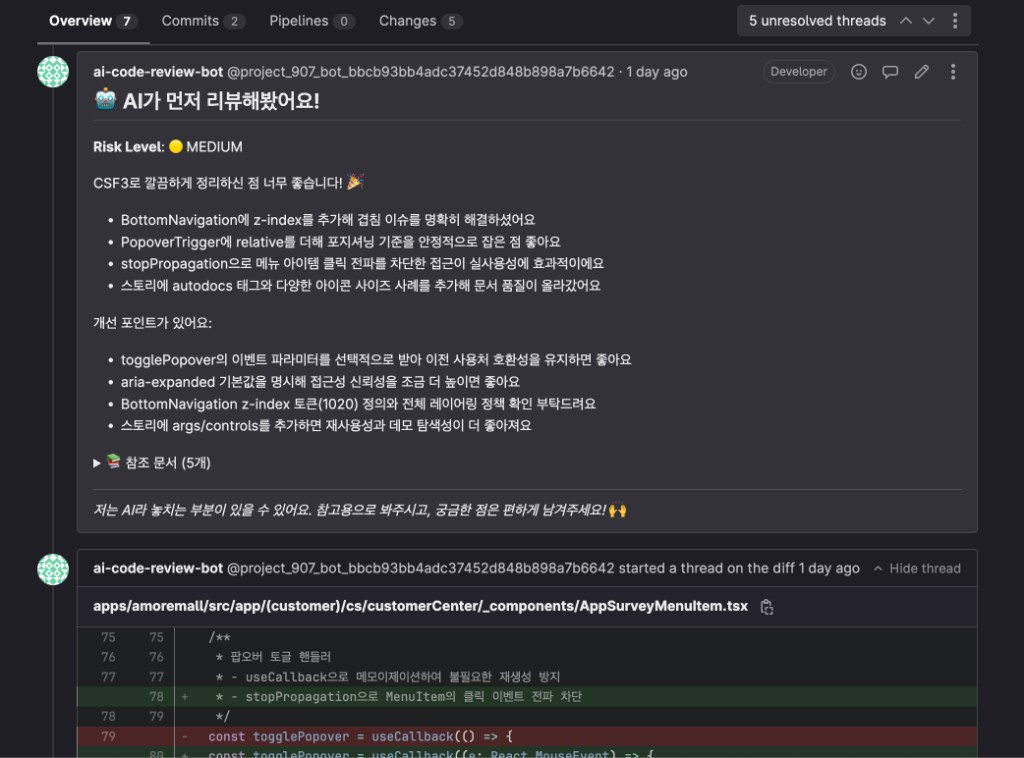Click the ai-code-review-bot username link
Screen dimensions: 1024x758
tap(146, 71)
